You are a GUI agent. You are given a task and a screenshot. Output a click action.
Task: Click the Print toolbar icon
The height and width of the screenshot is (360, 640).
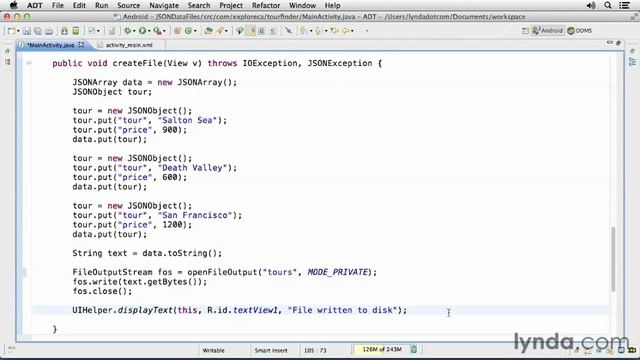(x=49, y=31)
